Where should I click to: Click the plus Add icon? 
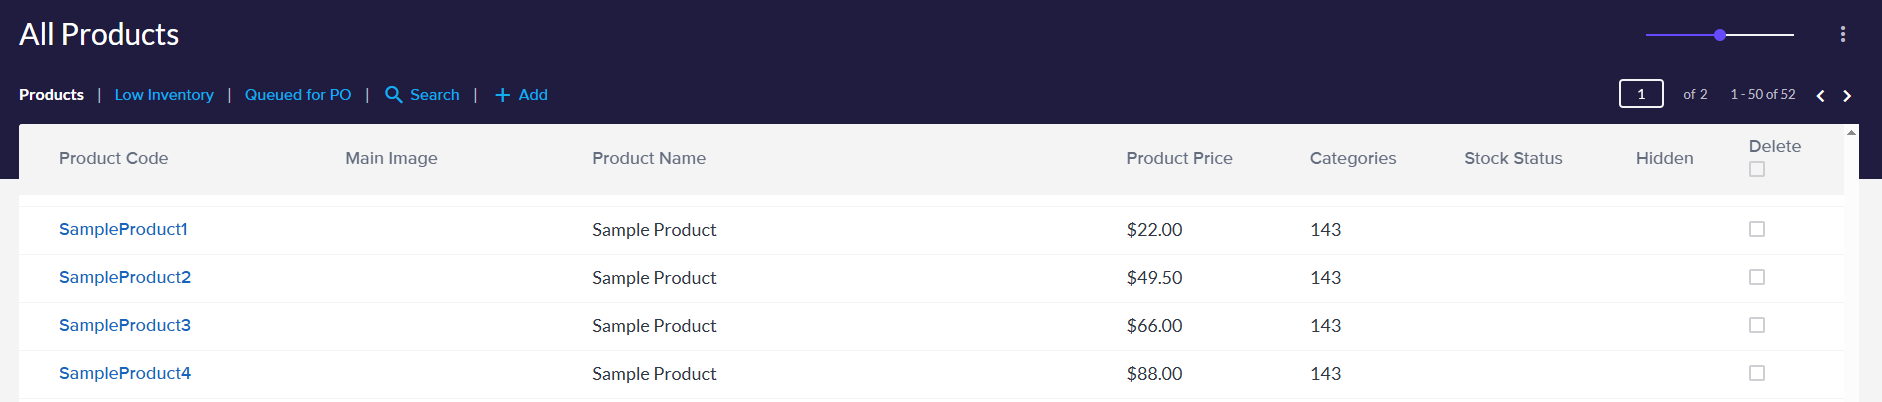tap(502, 95)
